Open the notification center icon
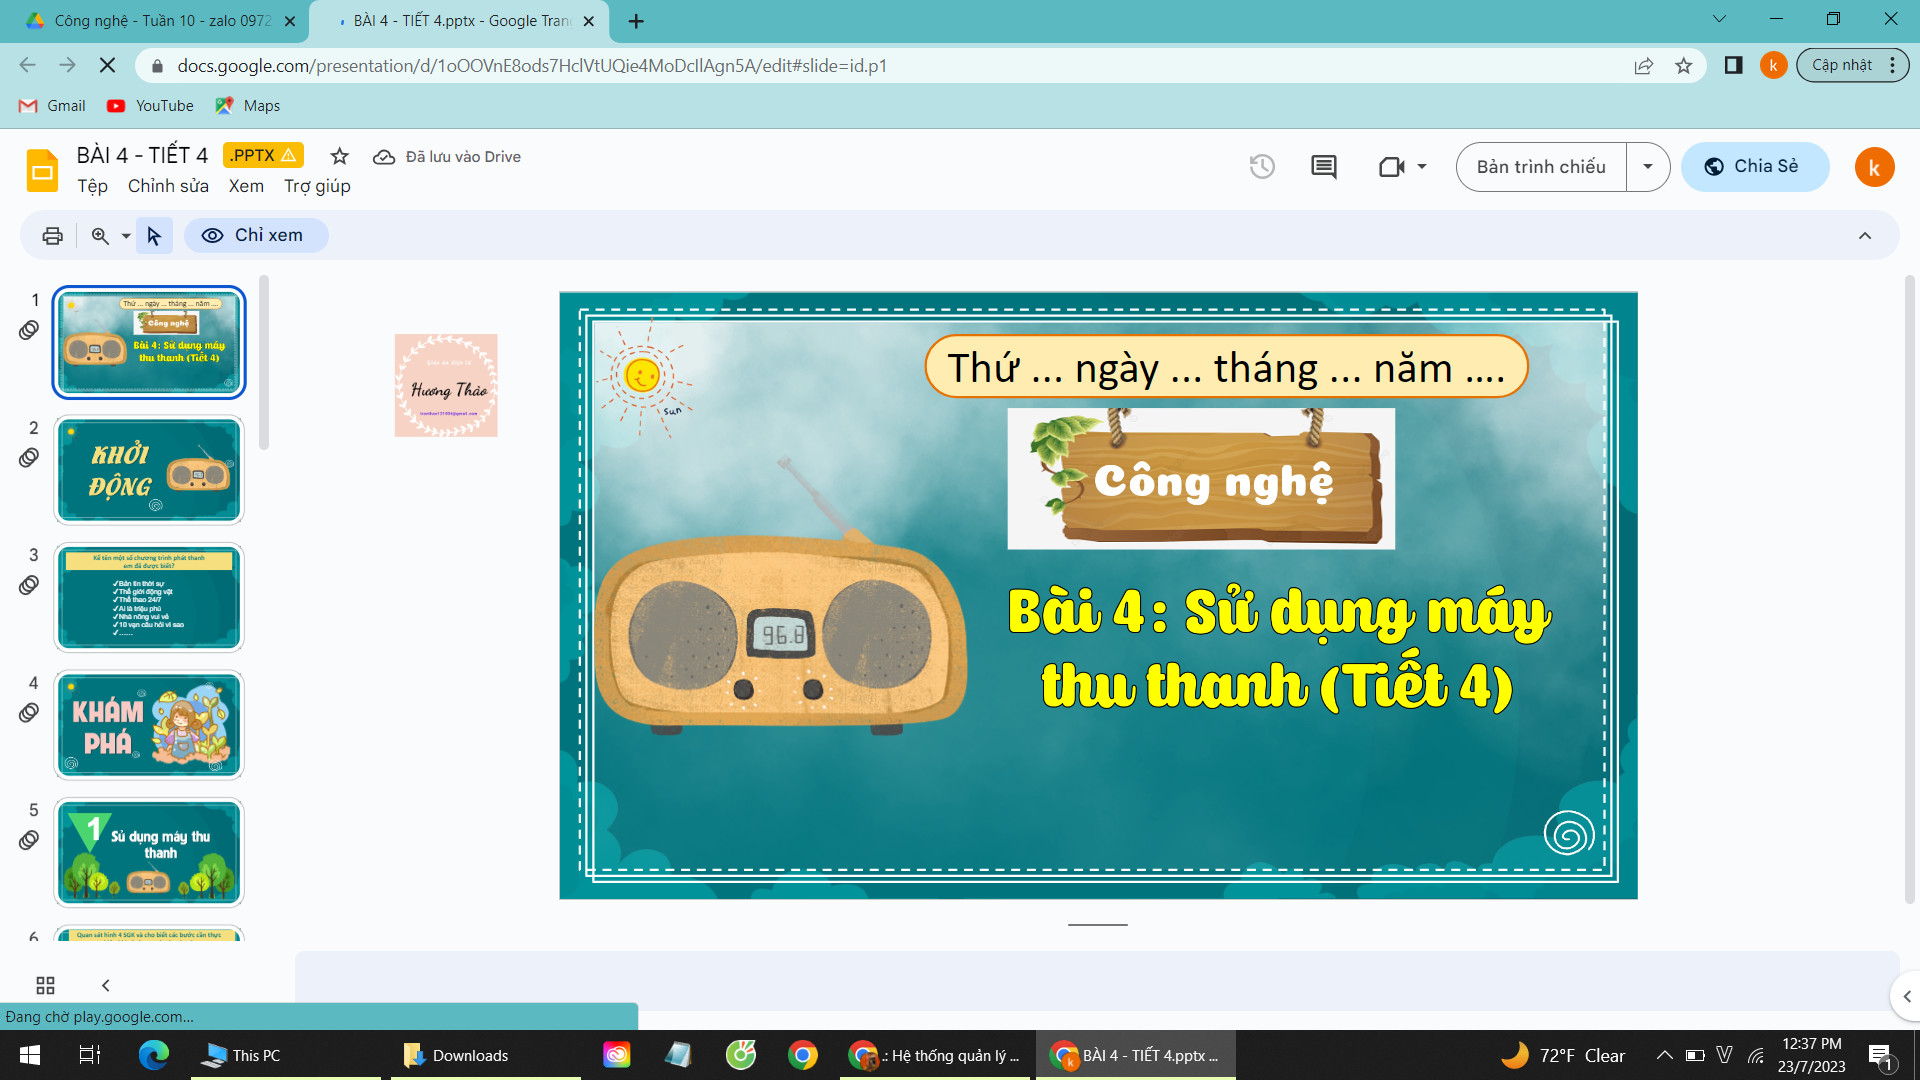This screenshot has width=1920, height=1080. 1880,1056
